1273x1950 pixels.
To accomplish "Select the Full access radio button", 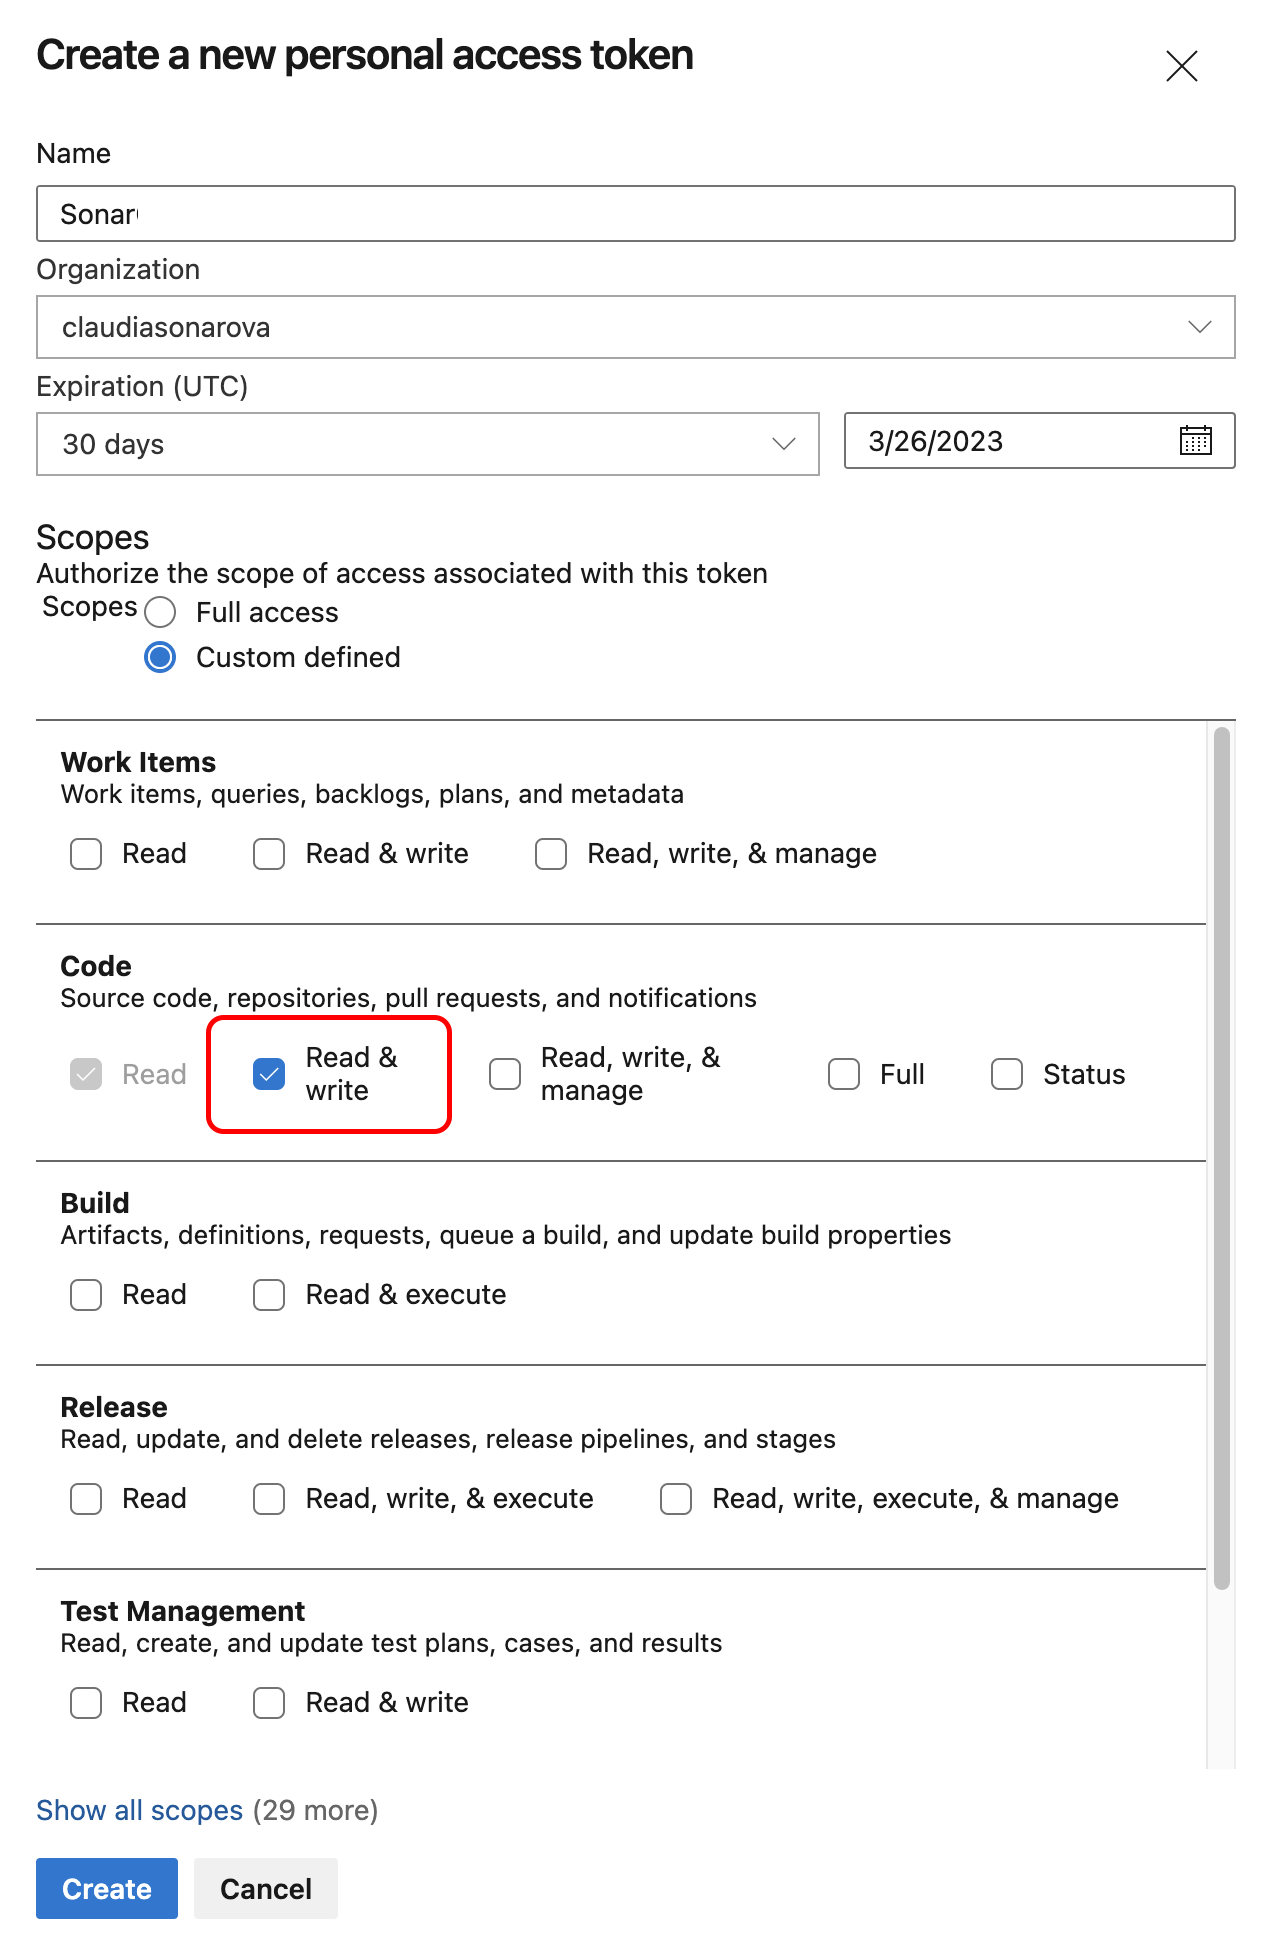I will [x=161, y=612].
